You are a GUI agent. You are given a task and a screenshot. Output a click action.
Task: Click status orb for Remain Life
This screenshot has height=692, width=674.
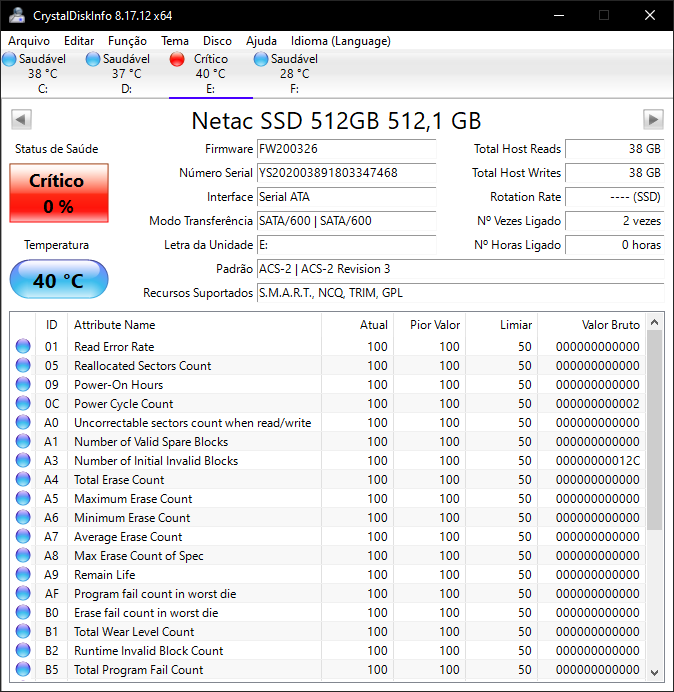point(23,574)
